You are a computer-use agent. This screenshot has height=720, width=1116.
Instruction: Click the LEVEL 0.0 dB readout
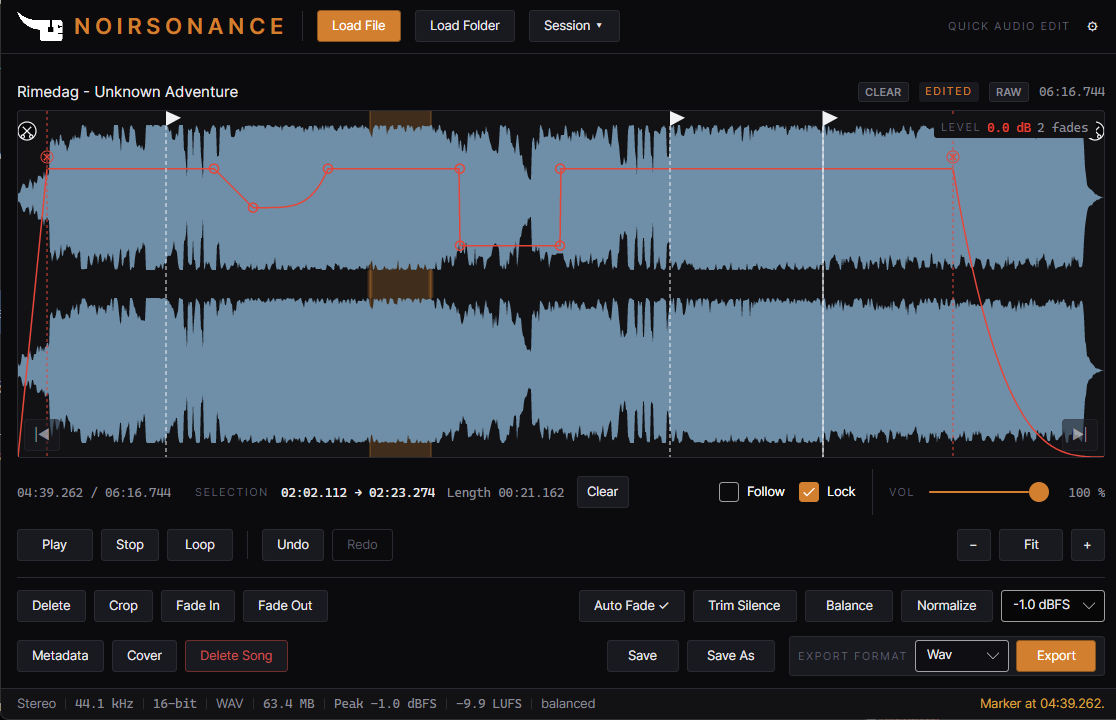coord(986,127)
